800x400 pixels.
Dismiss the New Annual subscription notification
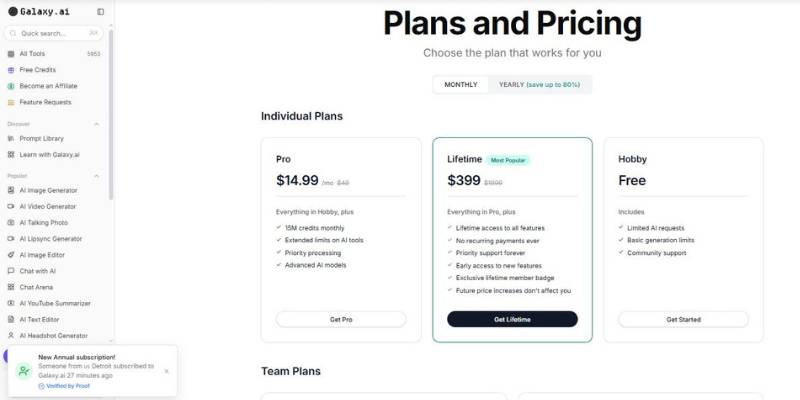coord(167,371)
